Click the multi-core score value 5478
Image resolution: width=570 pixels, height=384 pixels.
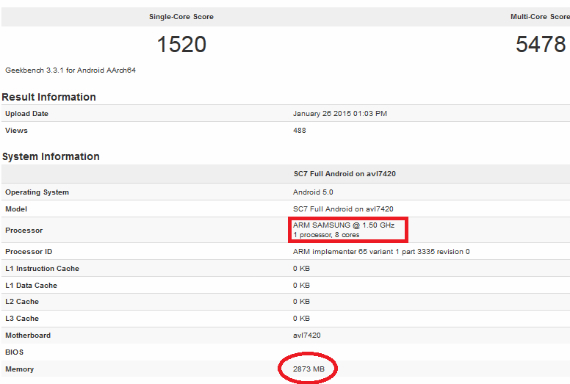coord(541,44)
